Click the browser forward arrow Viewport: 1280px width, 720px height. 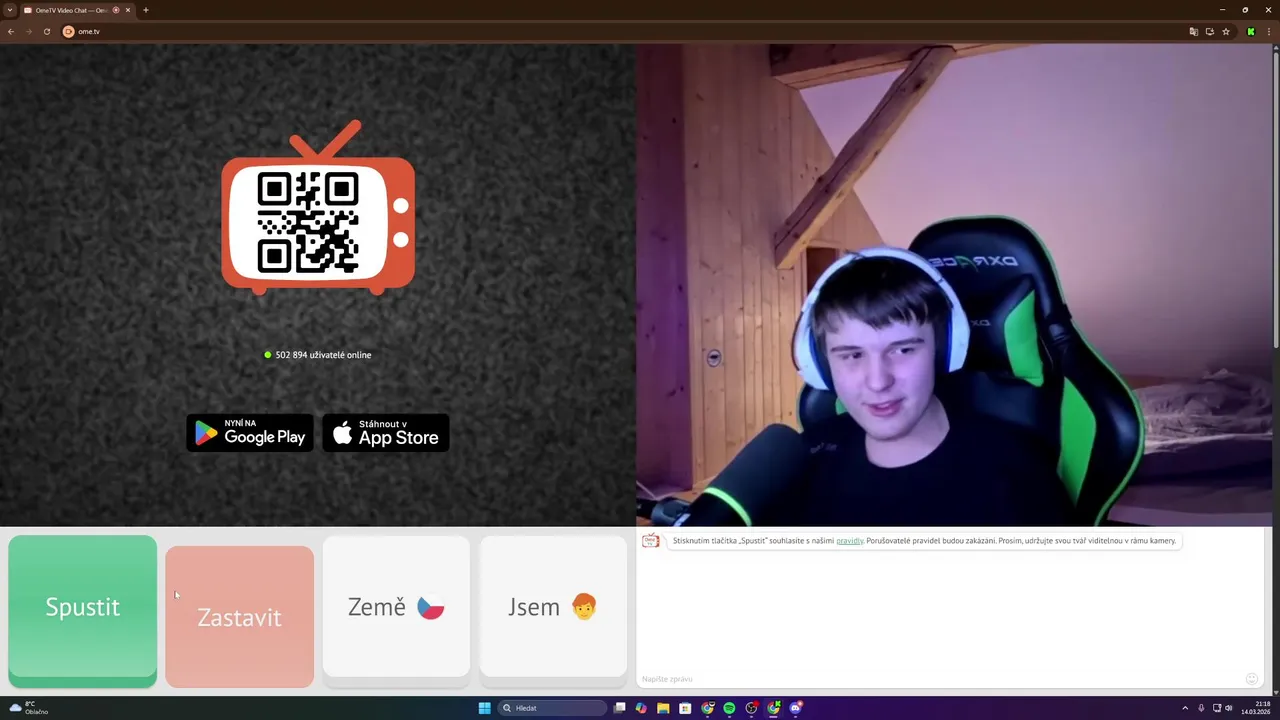(29, 31)
